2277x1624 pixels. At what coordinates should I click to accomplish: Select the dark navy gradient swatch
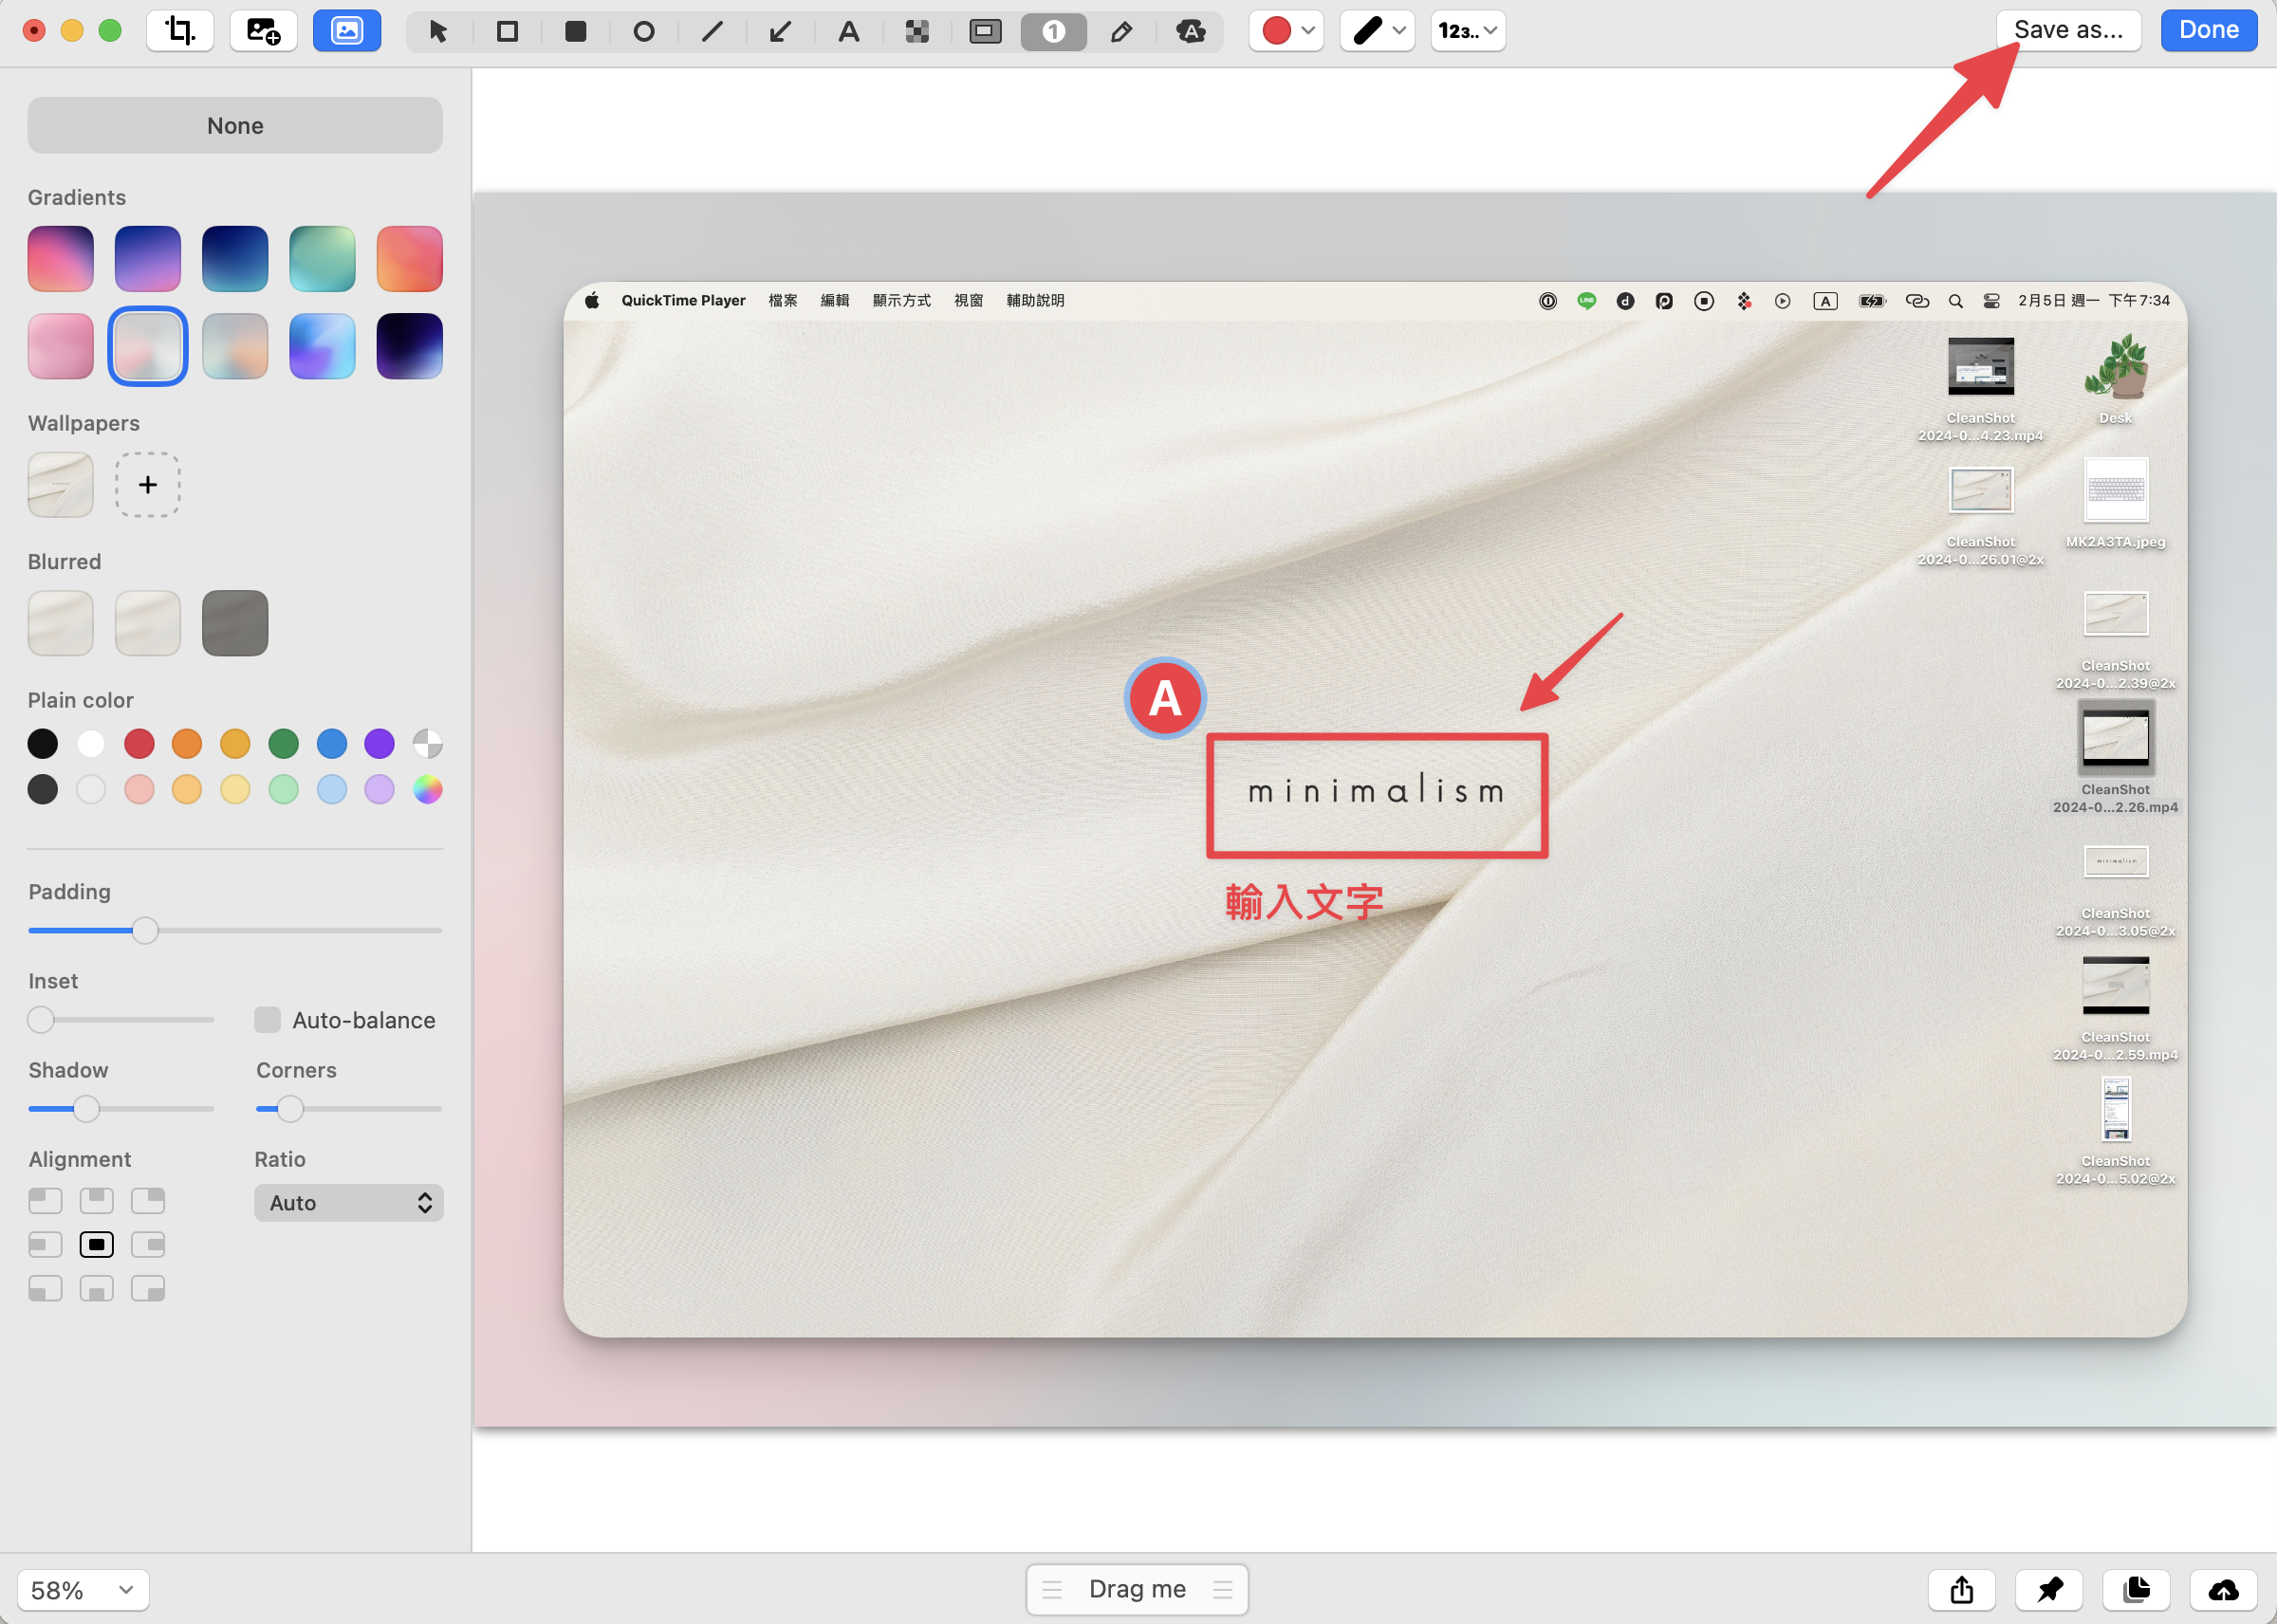pos(235,258)
